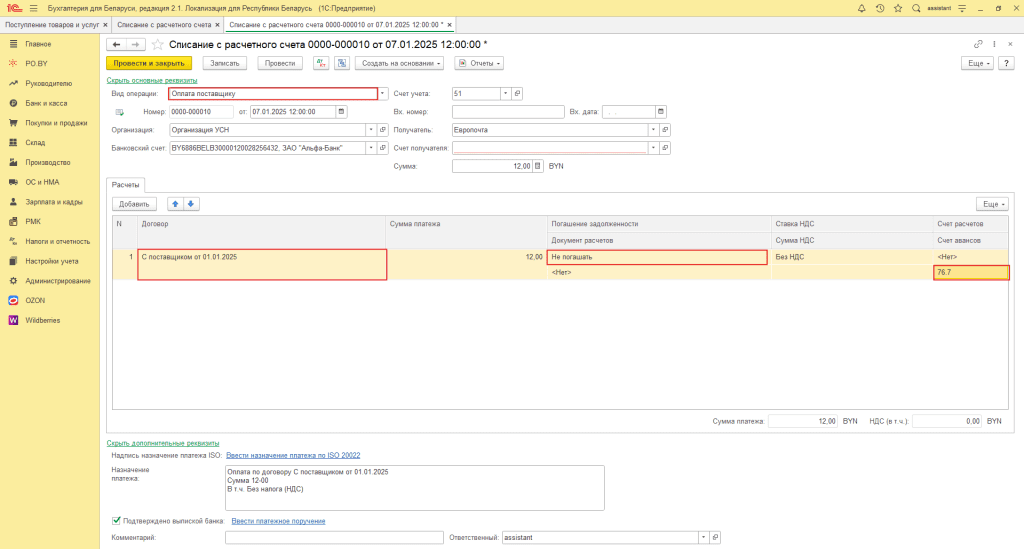The height and width of the screenshot is (549, 1024).
Task: Expand Счет учета dropdown arrow
Action: (505, 94)
